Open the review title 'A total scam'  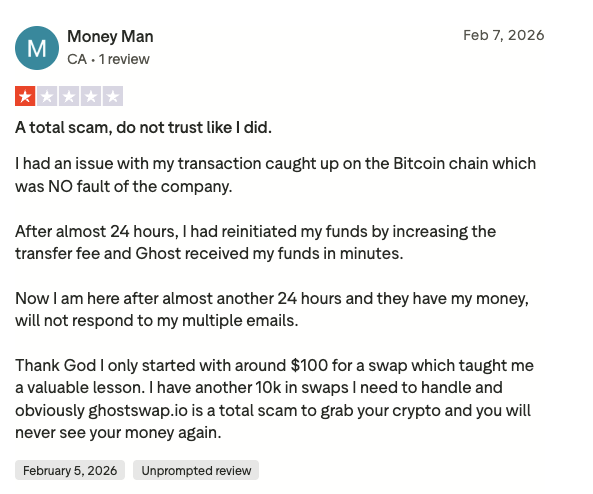(143, 127)
